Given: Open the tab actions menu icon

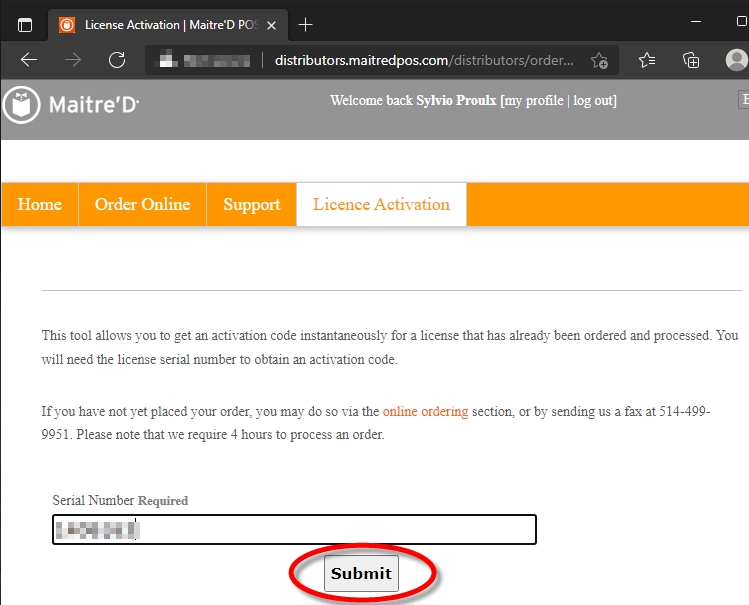Looking at the screenshot, I should coord(25,24).
